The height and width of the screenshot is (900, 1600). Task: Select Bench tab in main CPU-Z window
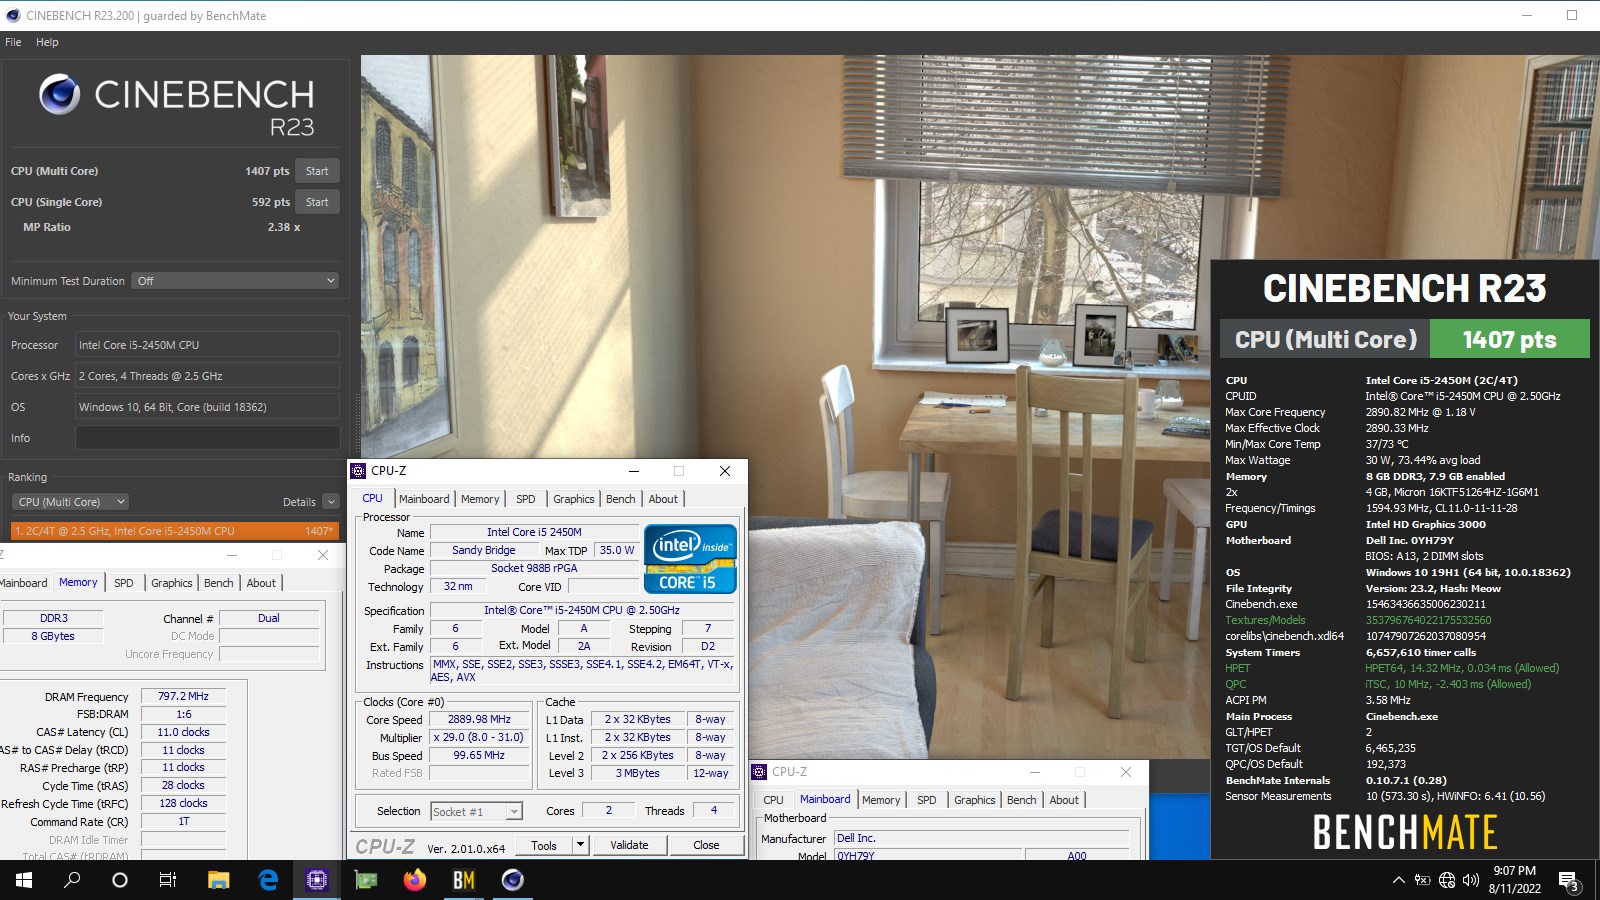[x=620, y=499]
